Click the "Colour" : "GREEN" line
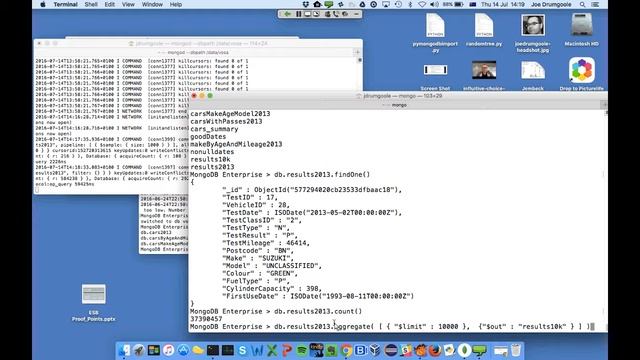Image resolution: width=640 pixels, height=360 pixels. (x=260, y=273)
